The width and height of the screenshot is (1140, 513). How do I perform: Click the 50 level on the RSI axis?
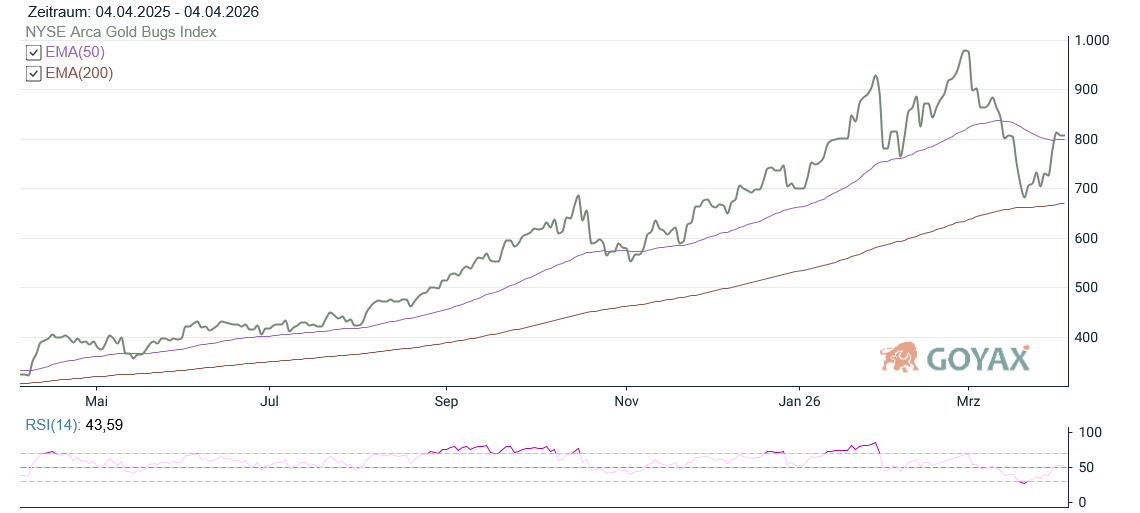[x=1086, y=467]
